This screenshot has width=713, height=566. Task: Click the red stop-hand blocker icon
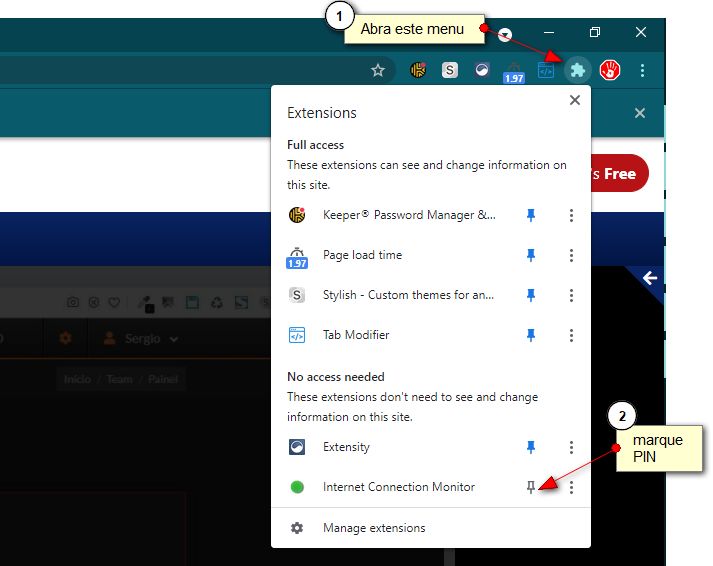(610, 70)
